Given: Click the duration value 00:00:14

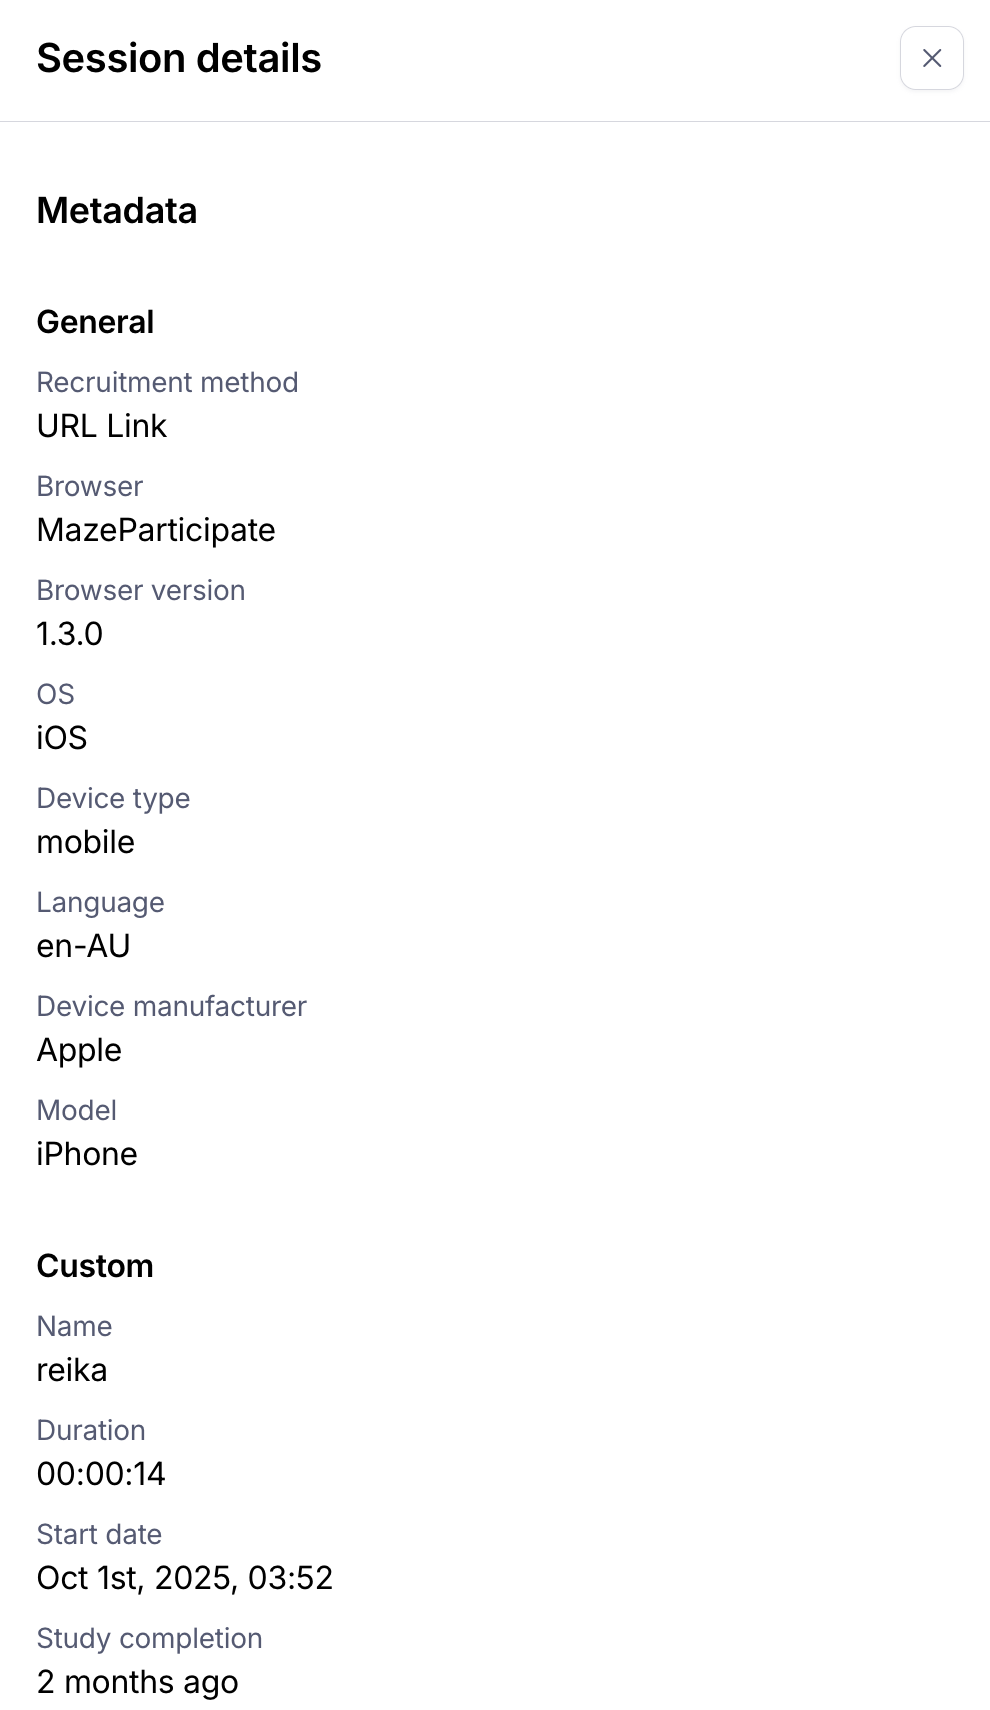Looking at the screenshot, I should (x=101, y=1474).
